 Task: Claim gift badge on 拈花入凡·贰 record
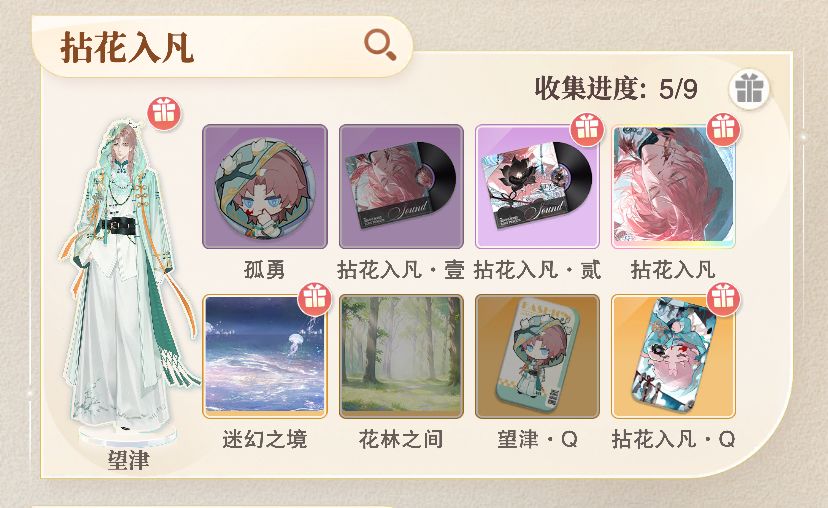[587, 130]
